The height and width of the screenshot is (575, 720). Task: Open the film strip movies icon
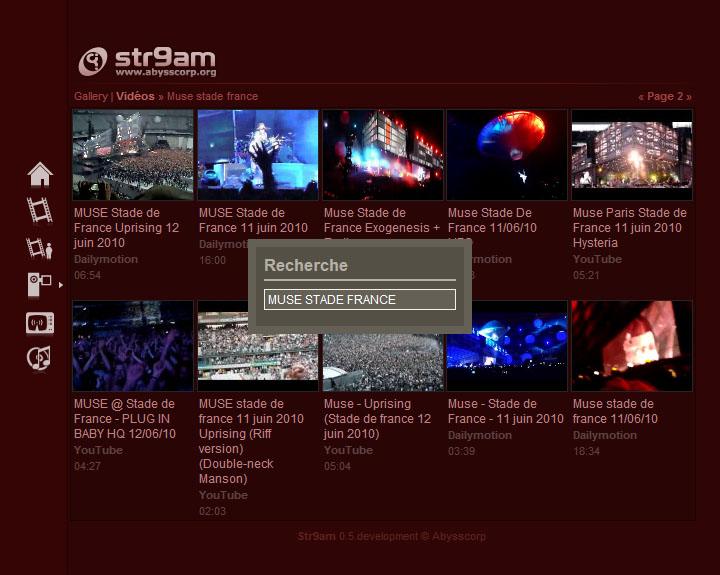tap(39, 210)
